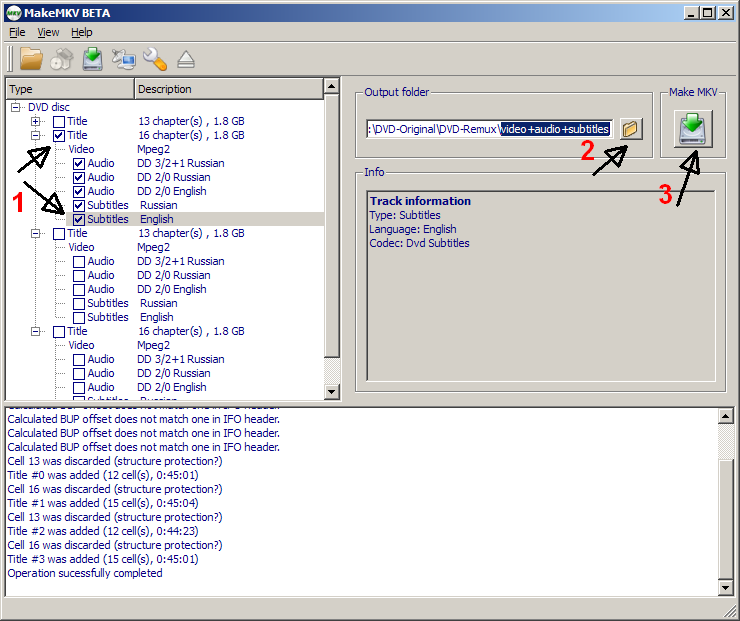Screen dimensions: 740x621
Task: Click the tree scrollbar down arrow
Action: coord(332,392)
